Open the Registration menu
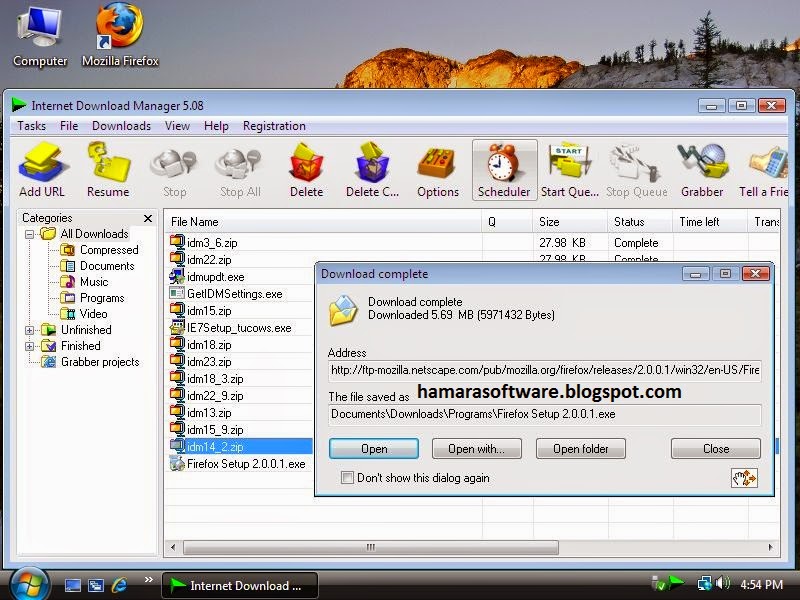The width and height of the screenshot is (800, 600). coord(274,126)
